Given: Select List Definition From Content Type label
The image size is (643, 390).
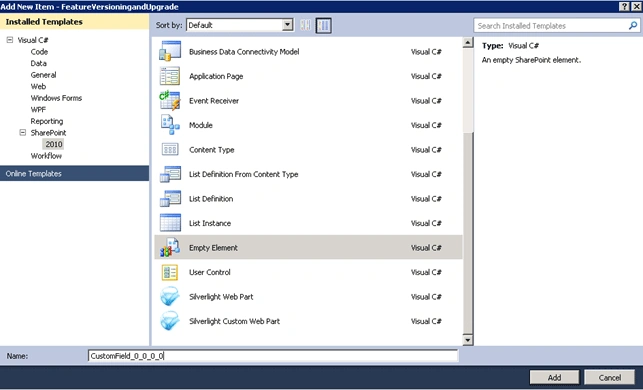Looking at the screenshot, I should (244, 174).
